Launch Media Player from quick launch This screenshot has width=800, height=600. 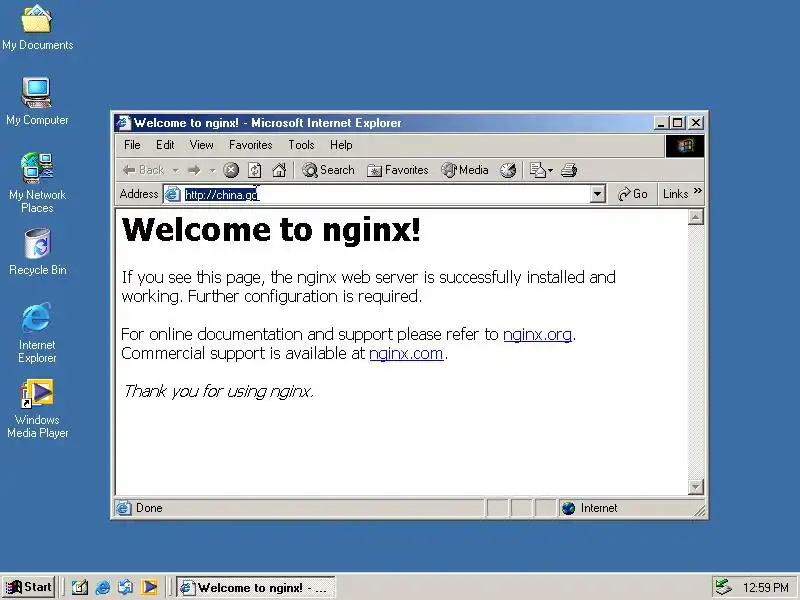[x=149, y=587]
